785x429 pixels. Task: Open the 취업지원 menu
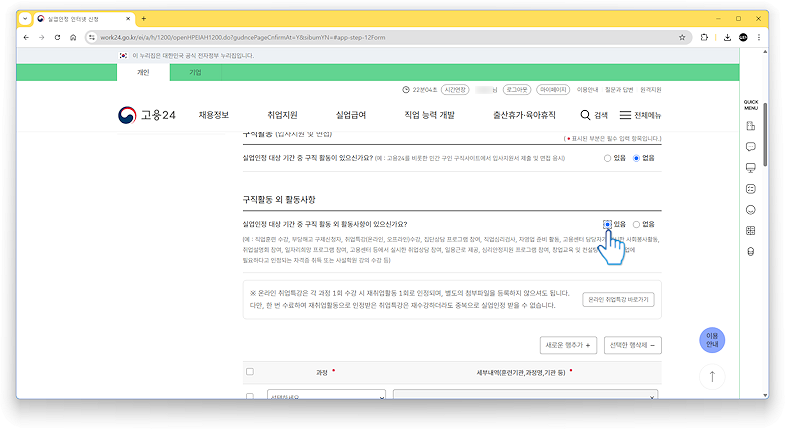282,115
